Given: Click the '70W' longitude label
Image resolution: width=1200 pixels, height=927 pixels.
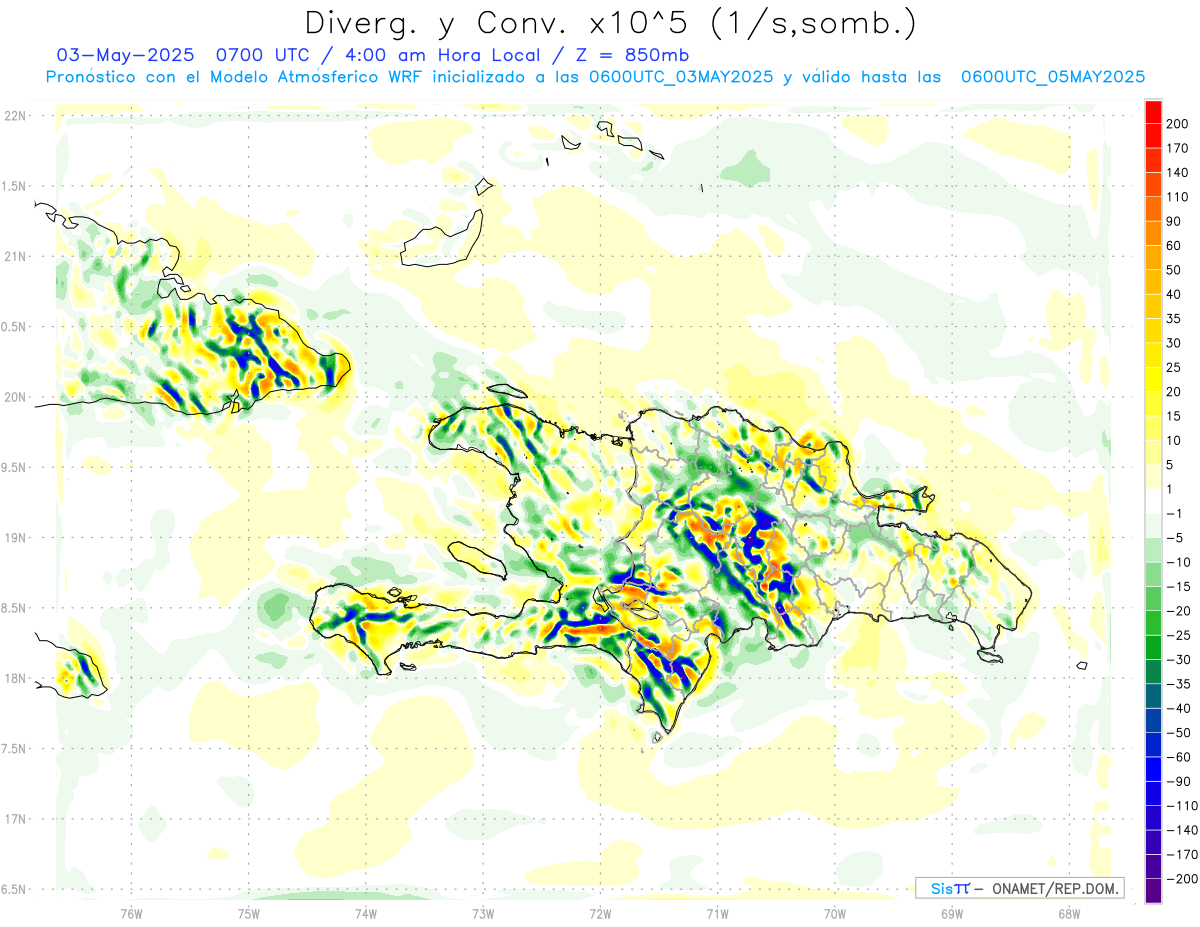Looking at the screenshot, I should coord(835,913).
